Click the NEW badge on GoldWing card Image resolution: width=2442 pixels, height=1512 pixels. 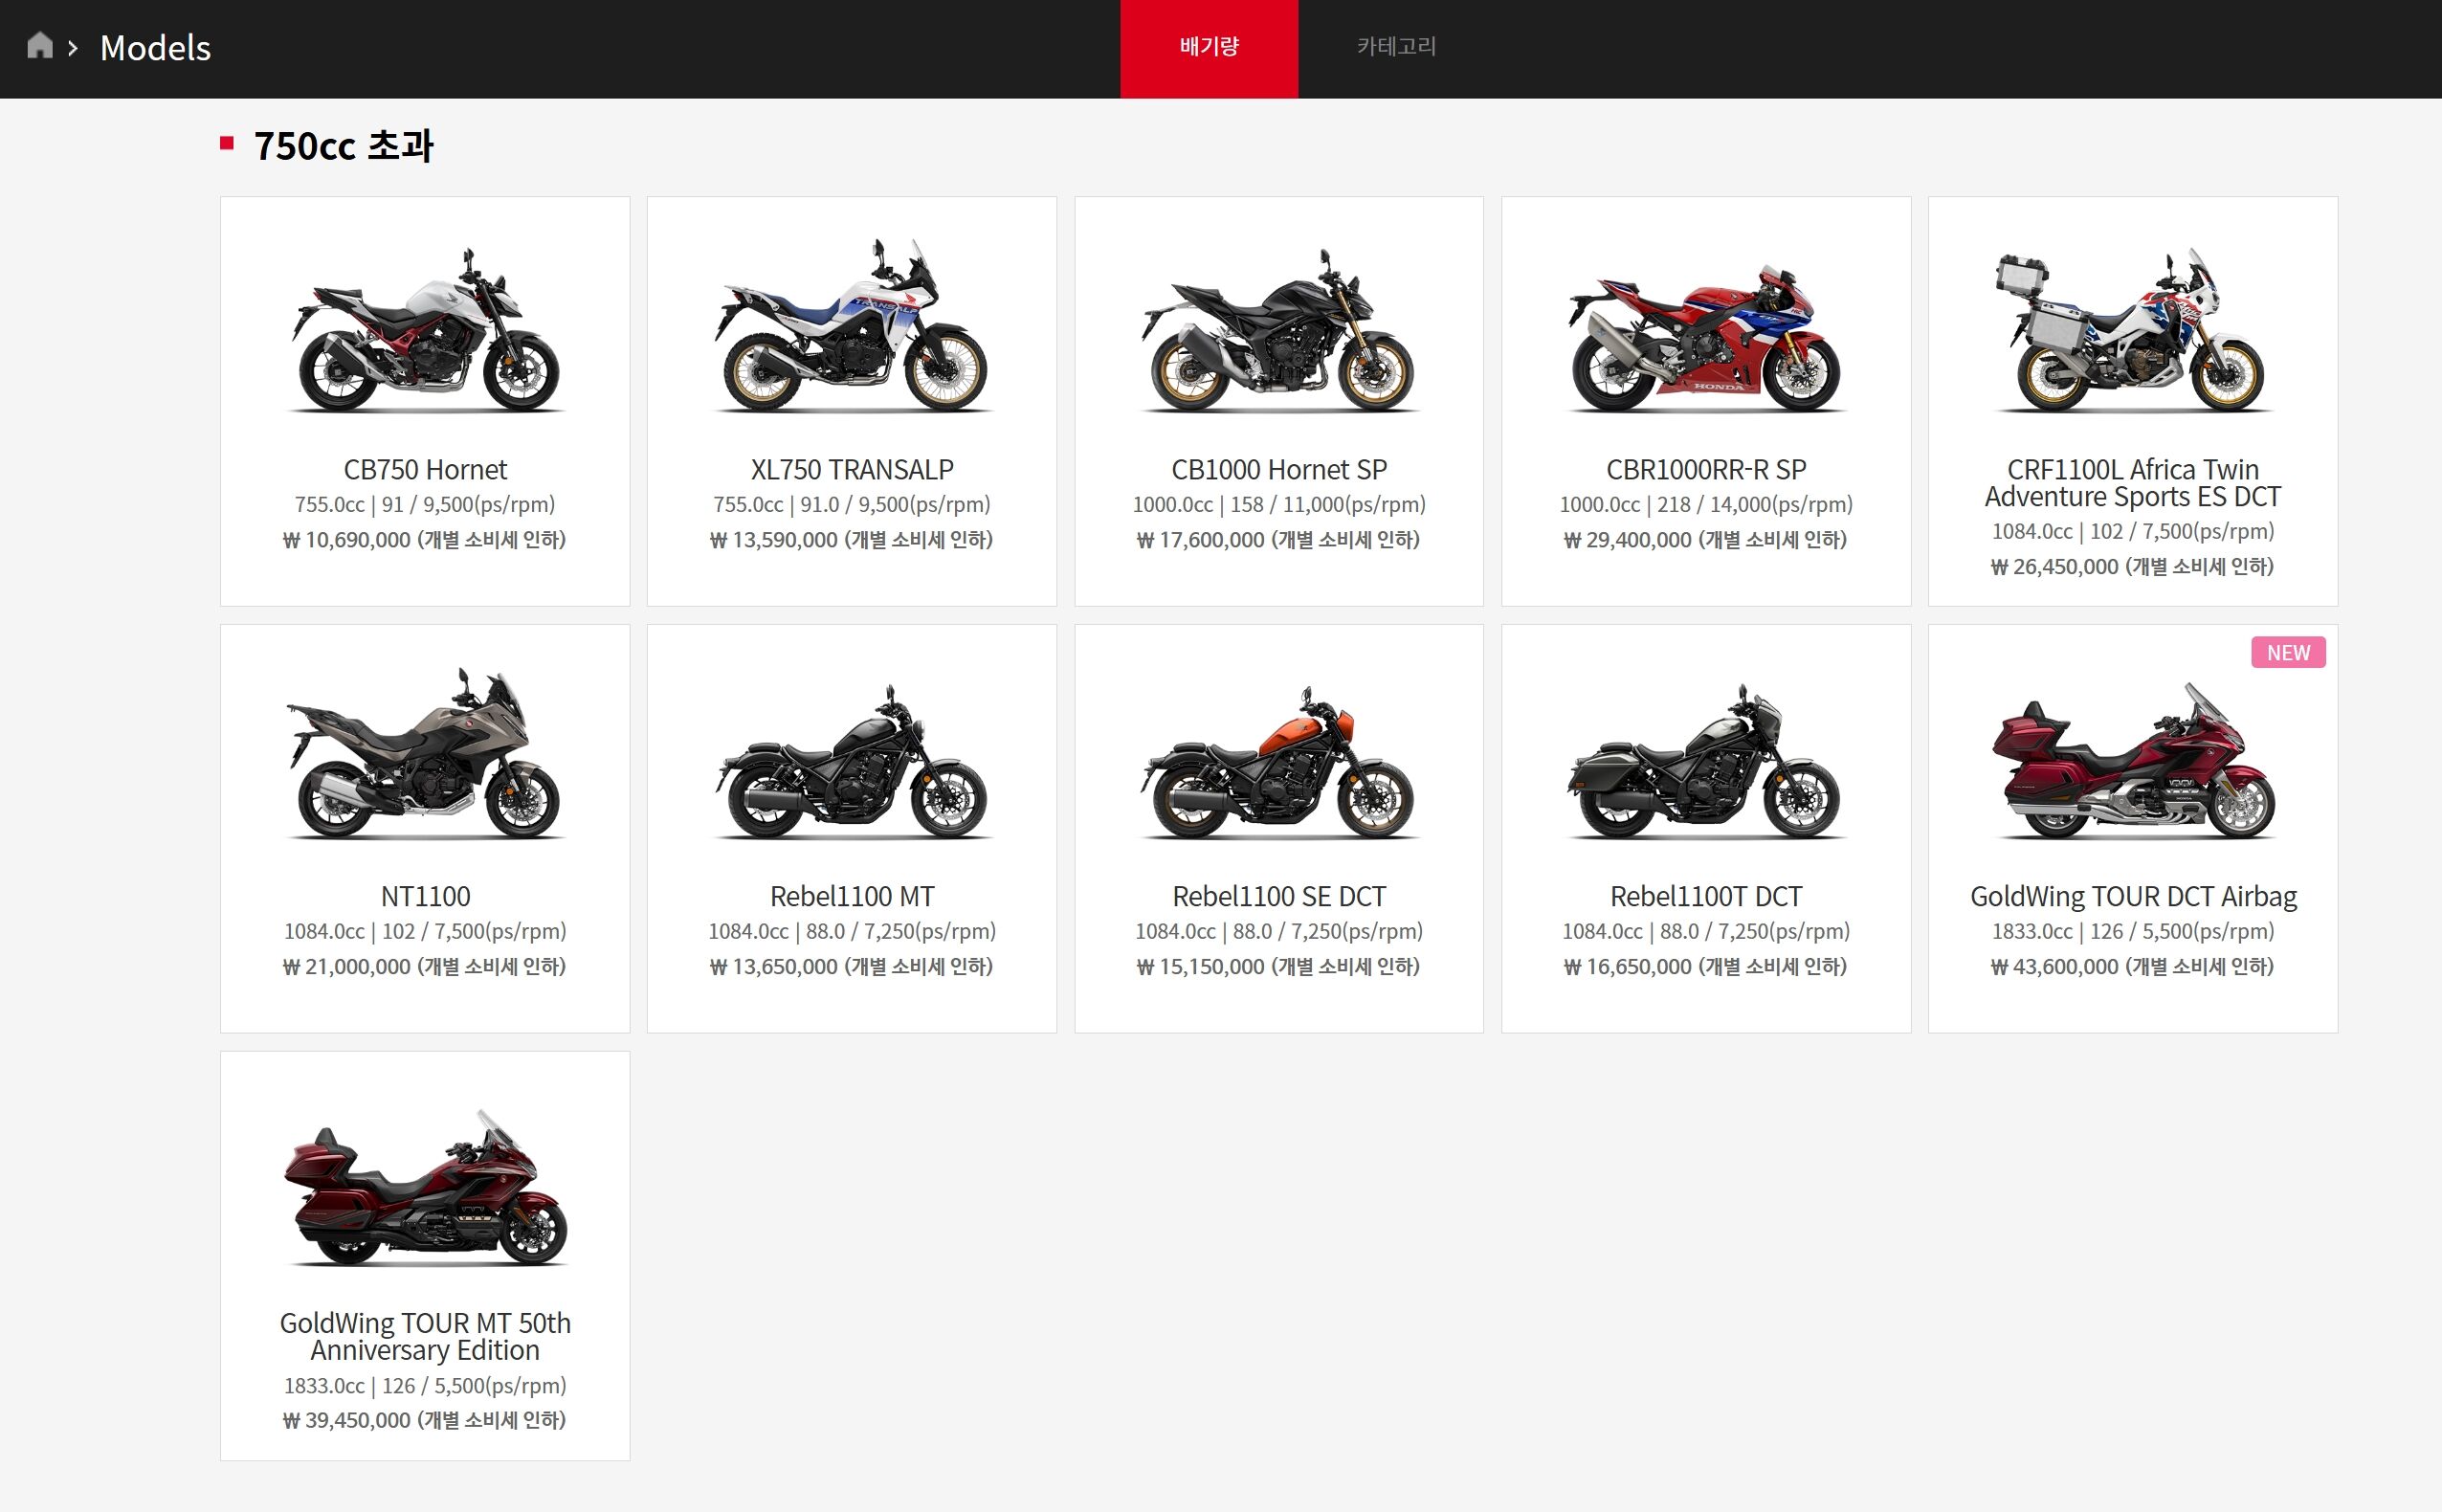click(2287, 652)
